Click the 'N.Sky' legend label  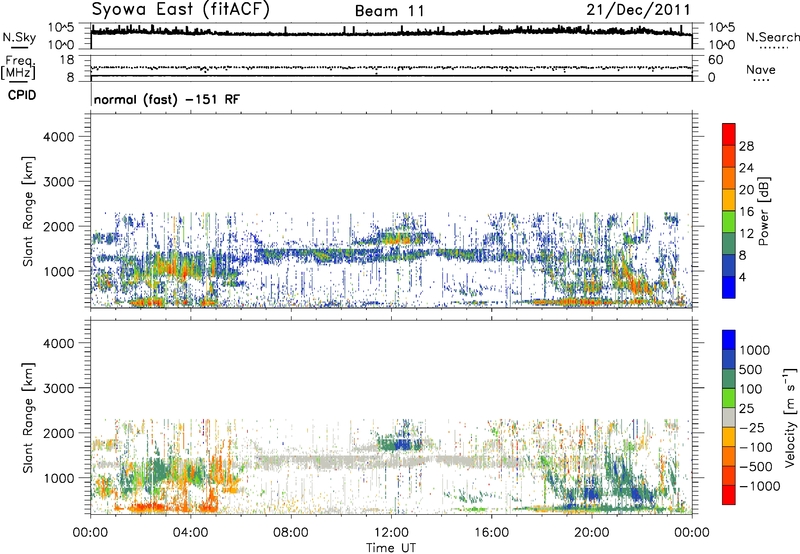19,37
